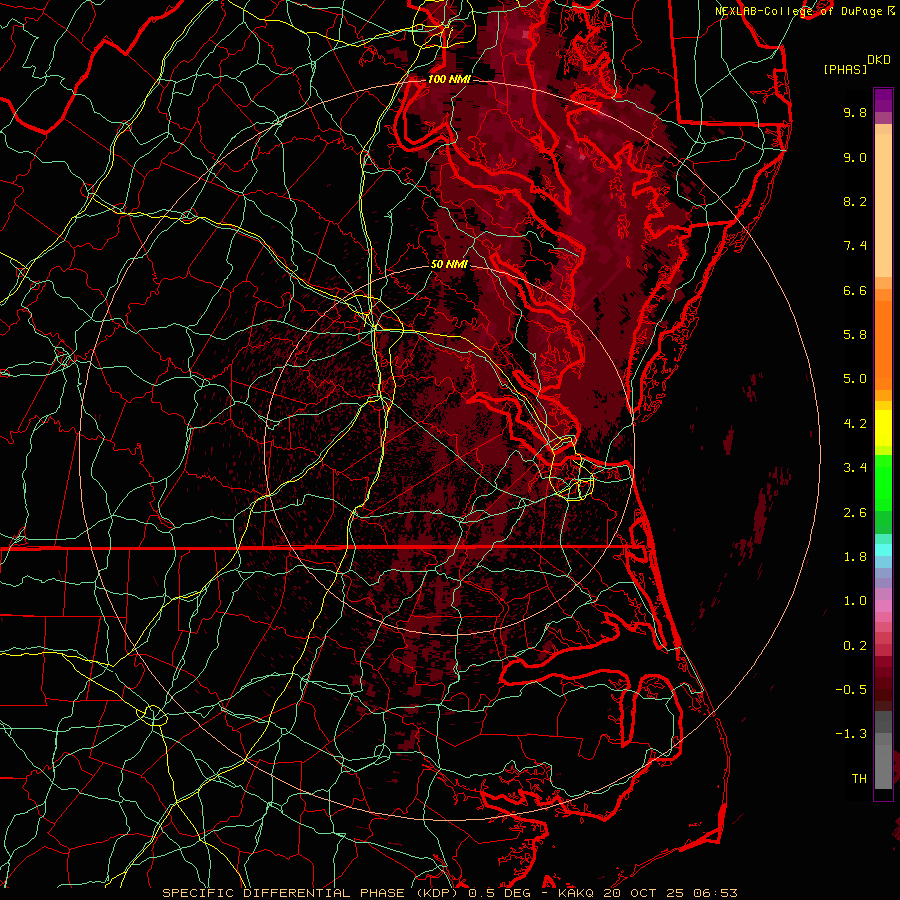The width and height of the screenshot is (900, 900).
Task: Select the -1.3 scale label
Action: [851, 734]
